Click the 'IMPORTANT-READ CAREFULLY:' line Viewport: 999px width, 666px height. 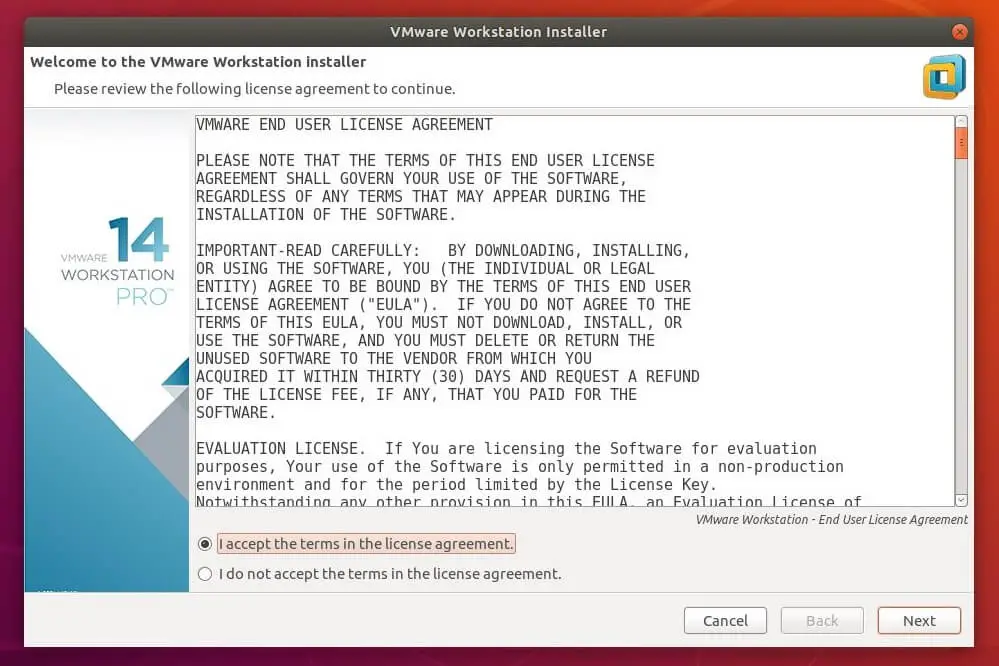[443, 250]
